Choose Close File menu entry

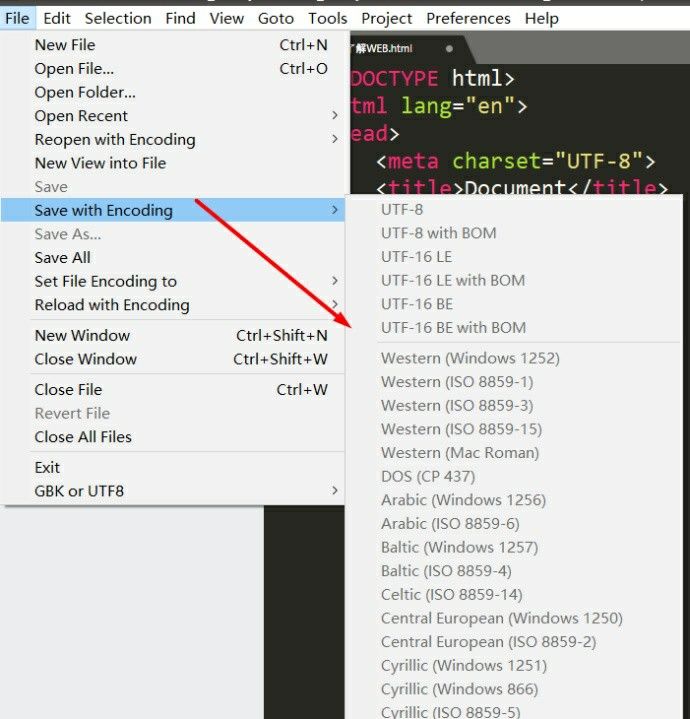point(172,390)
